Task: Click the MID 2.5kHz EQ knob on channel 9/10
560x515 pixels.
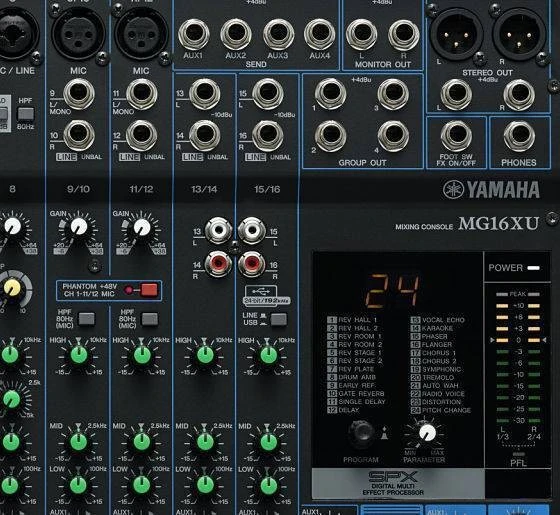Action: [x=79, y=442]
